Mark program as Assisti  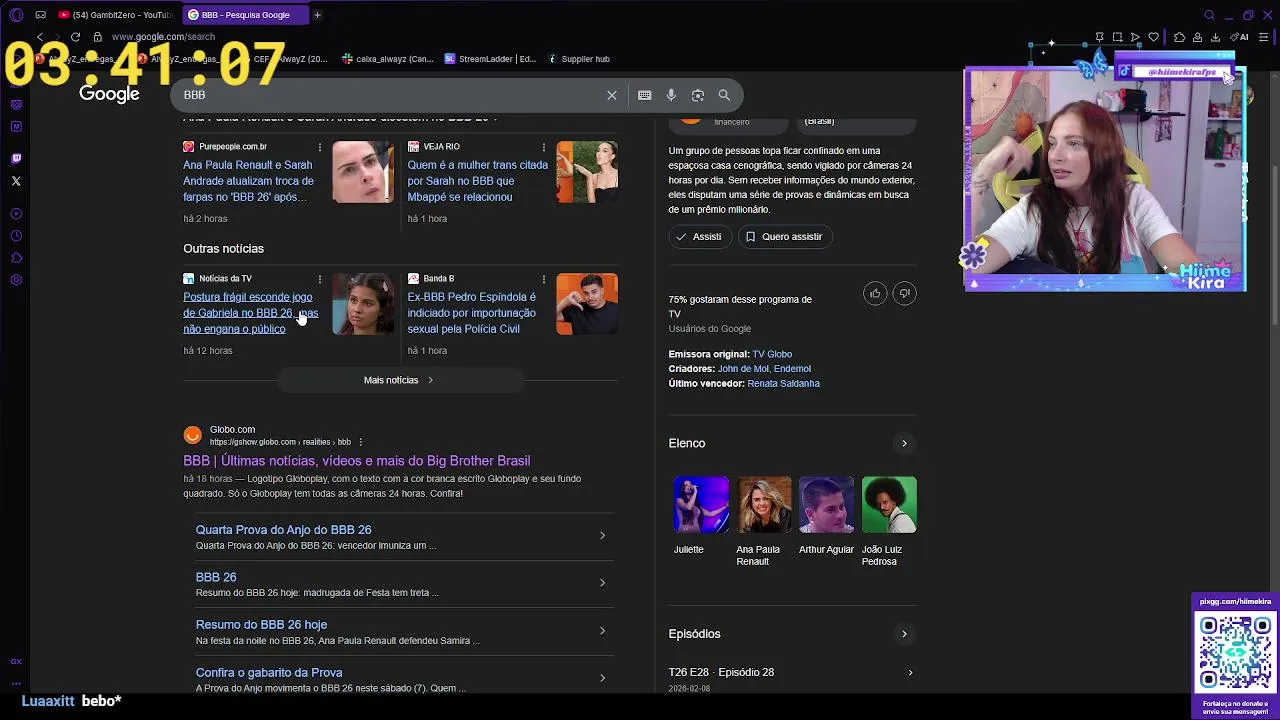click(x=699, y=237)
